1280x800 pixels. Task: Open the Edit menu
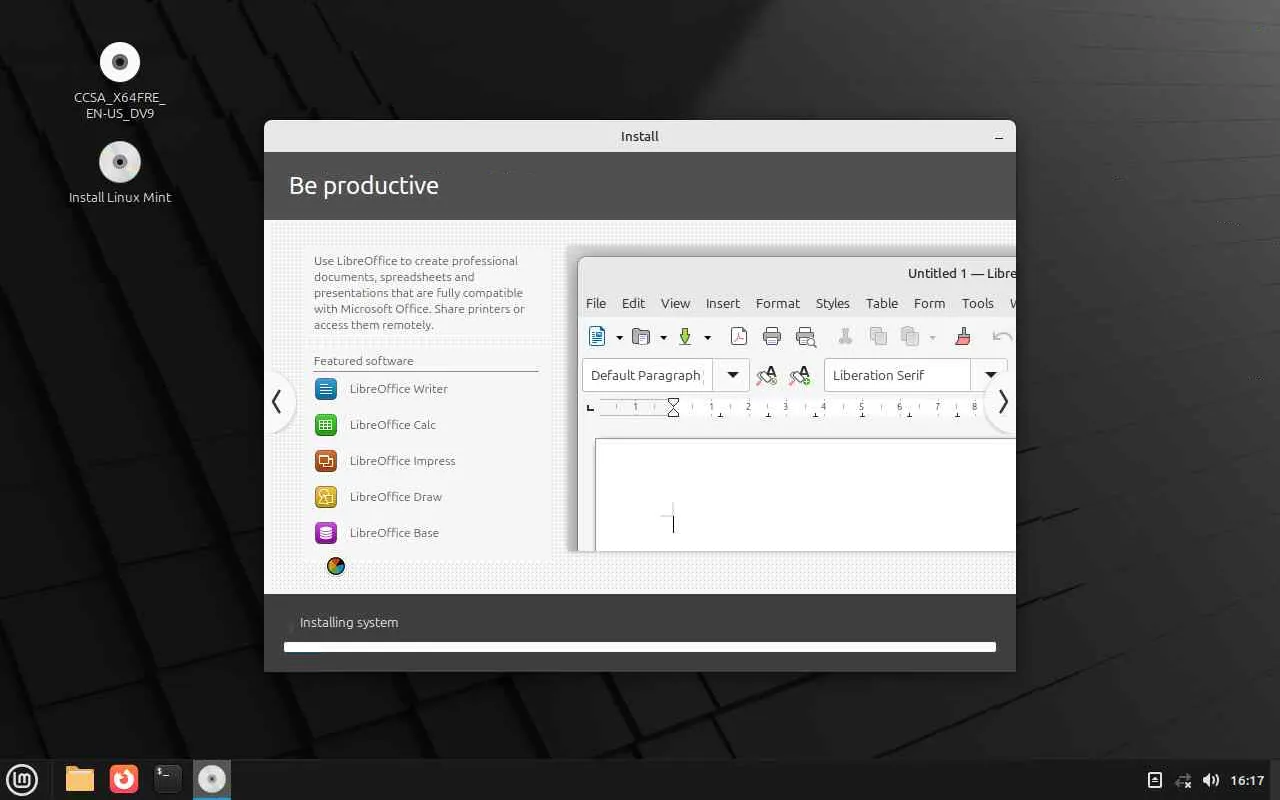pos(633,303)
